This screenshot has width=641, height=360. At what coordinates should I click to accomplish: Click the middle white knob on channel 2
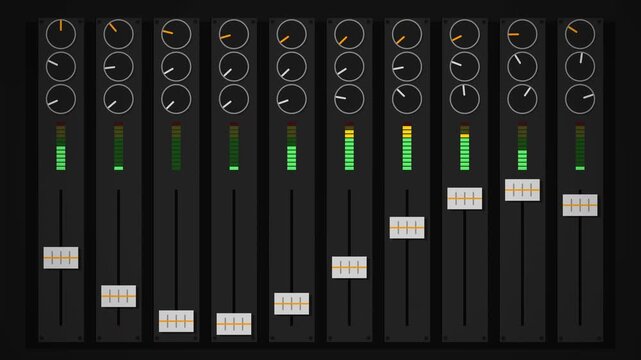(119, 67)
